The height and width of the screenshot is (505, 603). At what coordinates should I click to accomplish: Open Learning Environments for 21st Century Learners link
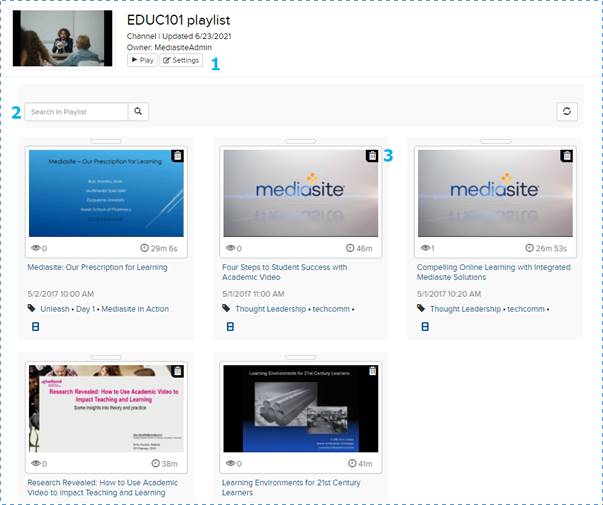coord(291,487)
